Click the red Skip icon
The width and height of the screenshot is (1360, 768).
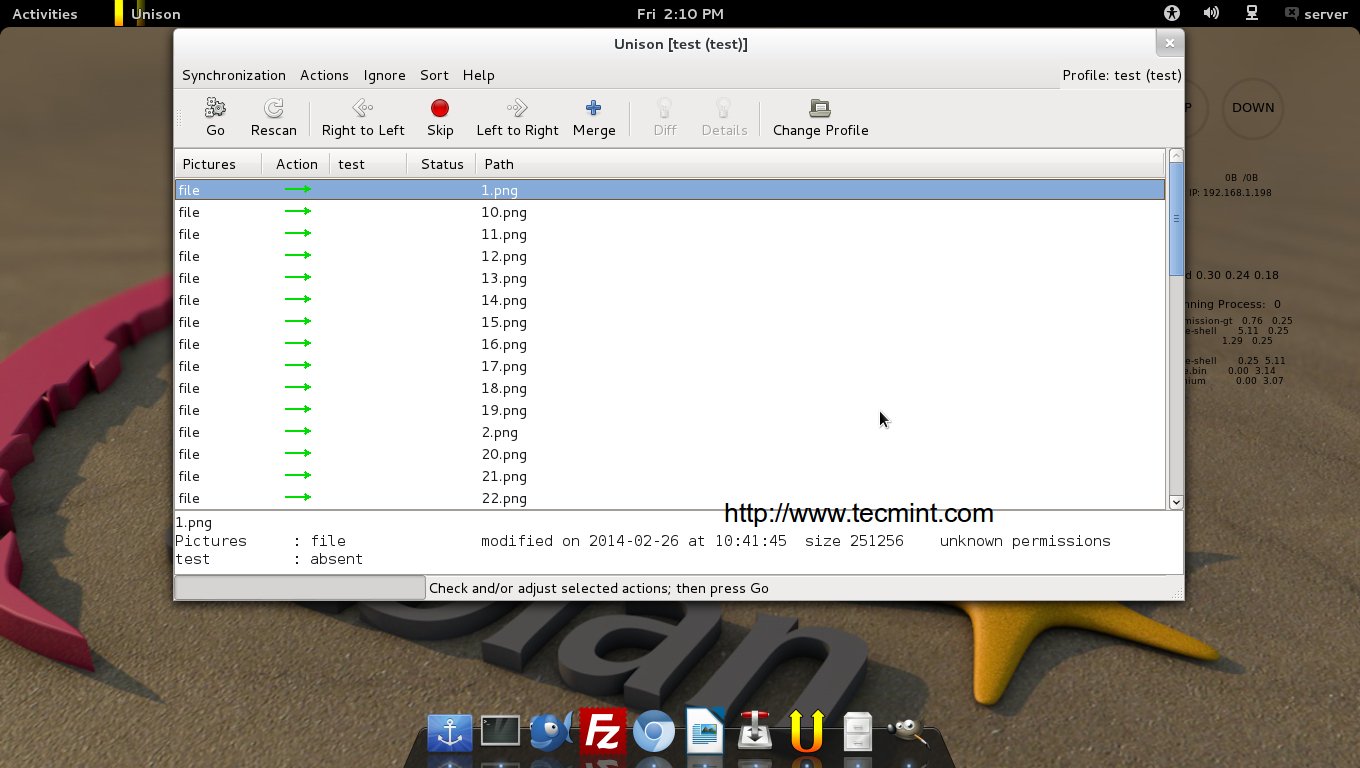point(439,108)
